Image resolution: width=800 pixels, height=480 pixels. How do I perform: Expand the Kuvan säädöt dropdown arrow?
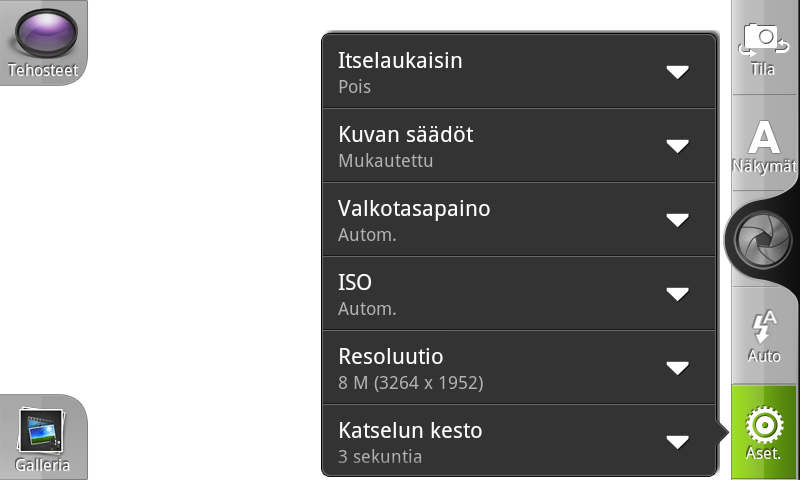click(x=678, y=146)
